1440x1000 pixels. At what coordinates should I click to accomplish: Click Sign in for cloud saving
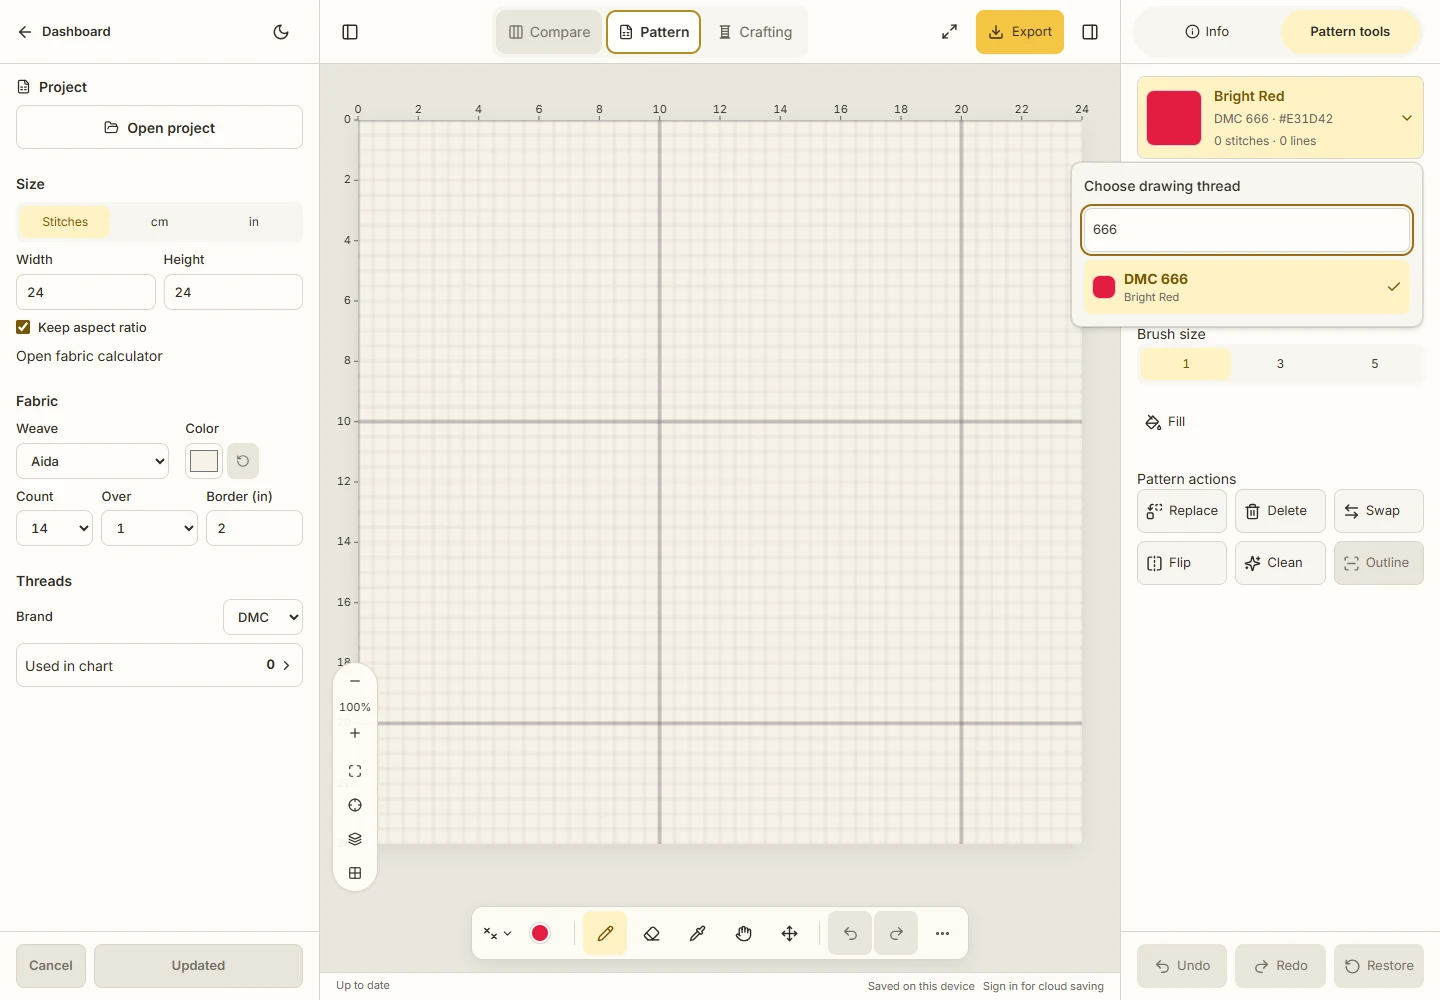coord(1043,986)
